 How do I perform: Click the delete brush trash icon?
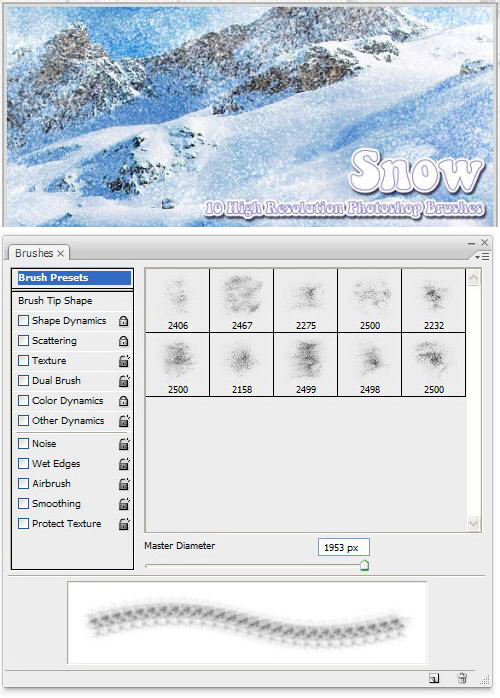tap(462, 678)
